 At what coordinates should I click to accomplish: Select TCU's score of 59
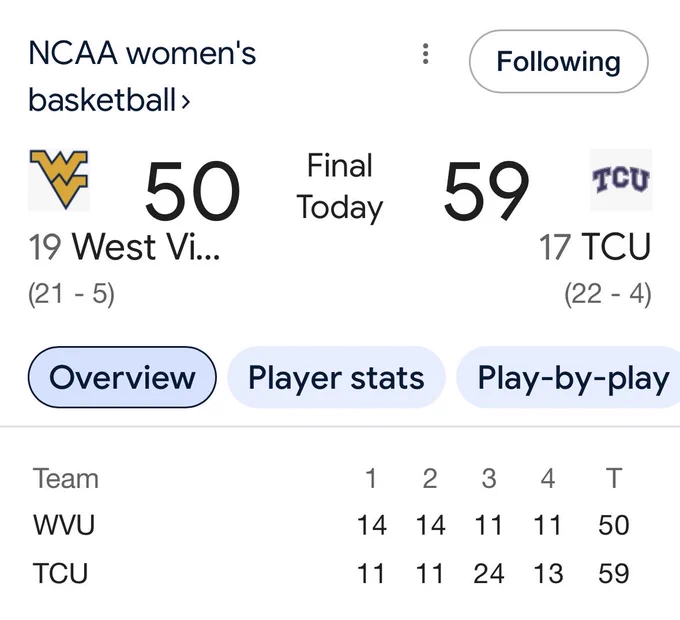[x=486, y=190]
